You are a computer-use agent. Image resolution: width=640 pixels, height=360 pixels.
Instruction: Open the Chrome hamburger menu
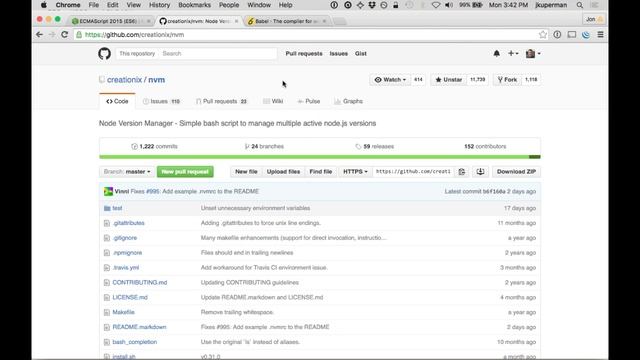(600, 35)
